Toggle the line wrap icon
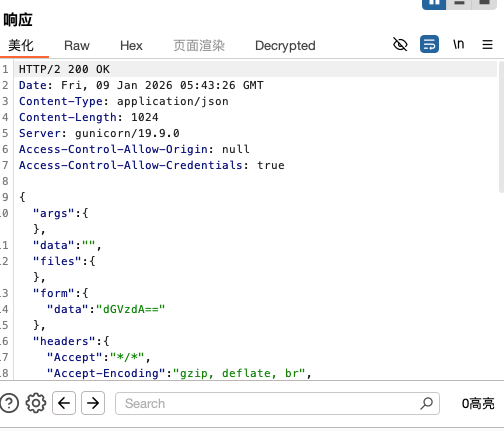Viewport: 504px width, 431px height. click(429, 44)
